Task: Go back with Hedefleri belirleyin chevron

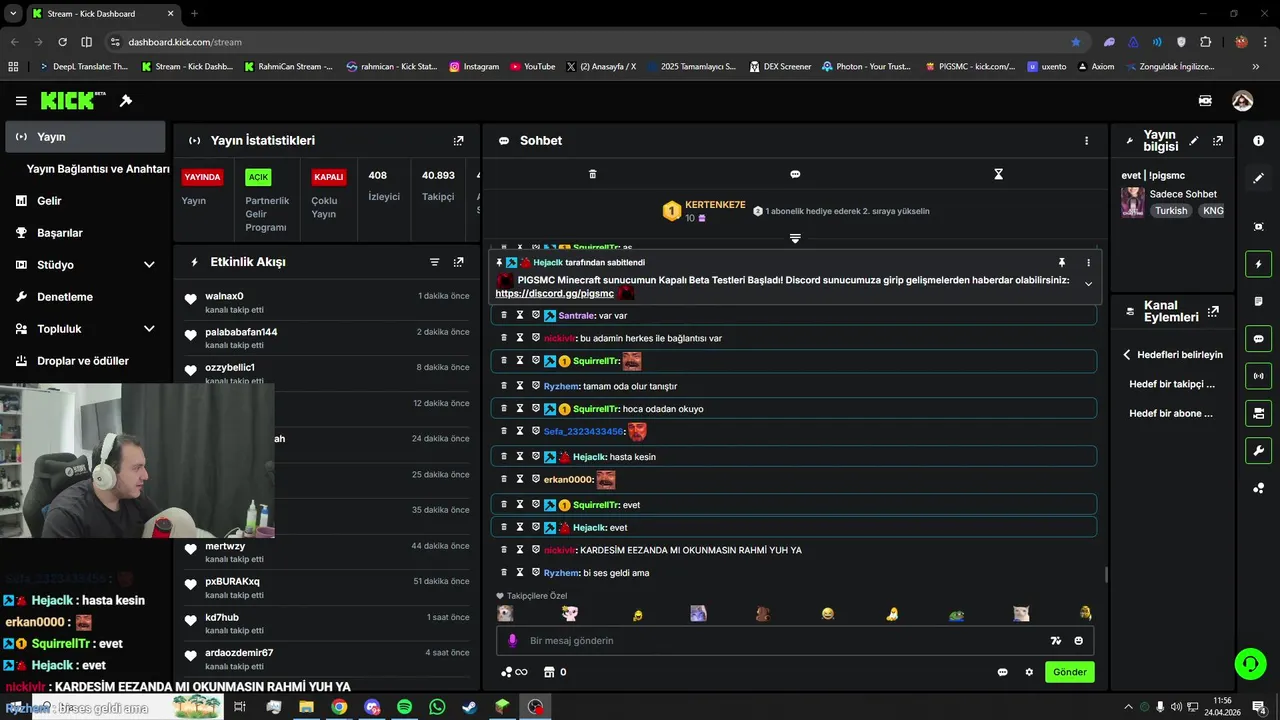Action: coord(1127,355)
